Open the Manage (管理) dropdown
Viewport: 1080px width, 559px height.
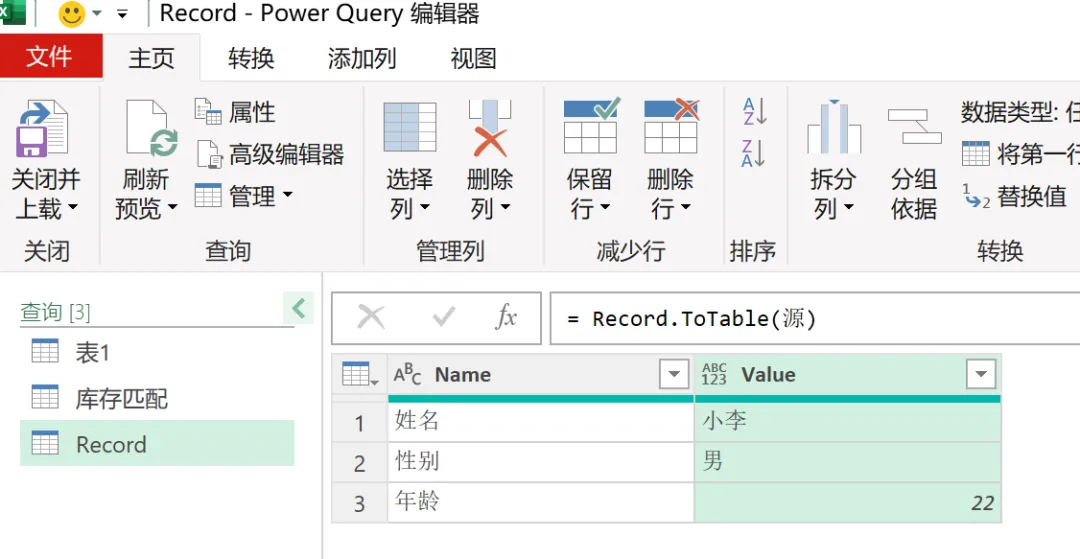(x=244, y=196)
